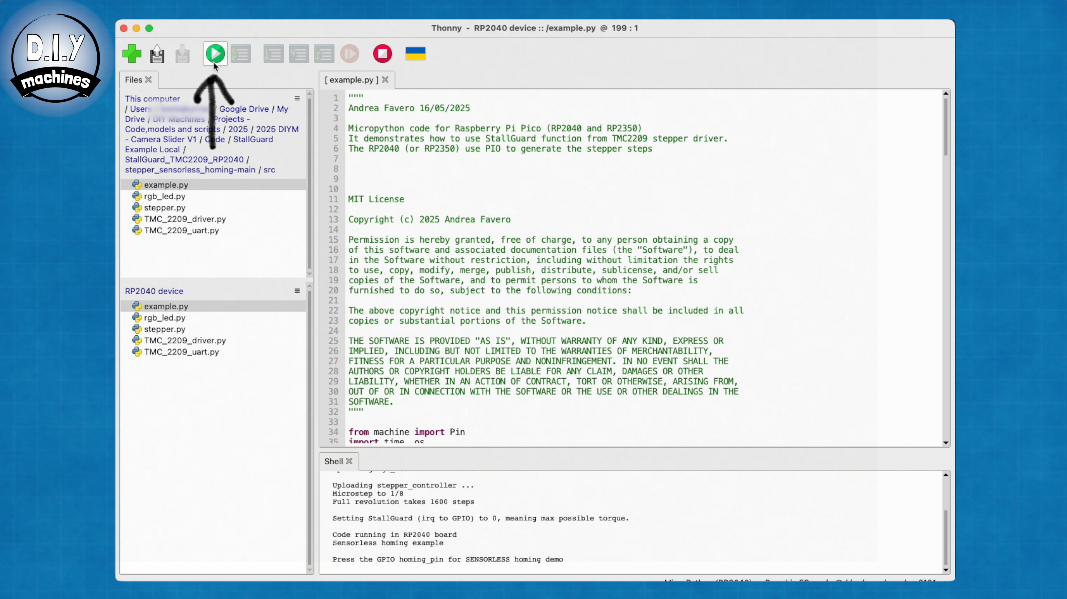Screen dimensions: 1067x599
Task: Navigate to StallGuard_TMC2209_RP2040 folder in path
Action: click(184, 159)
